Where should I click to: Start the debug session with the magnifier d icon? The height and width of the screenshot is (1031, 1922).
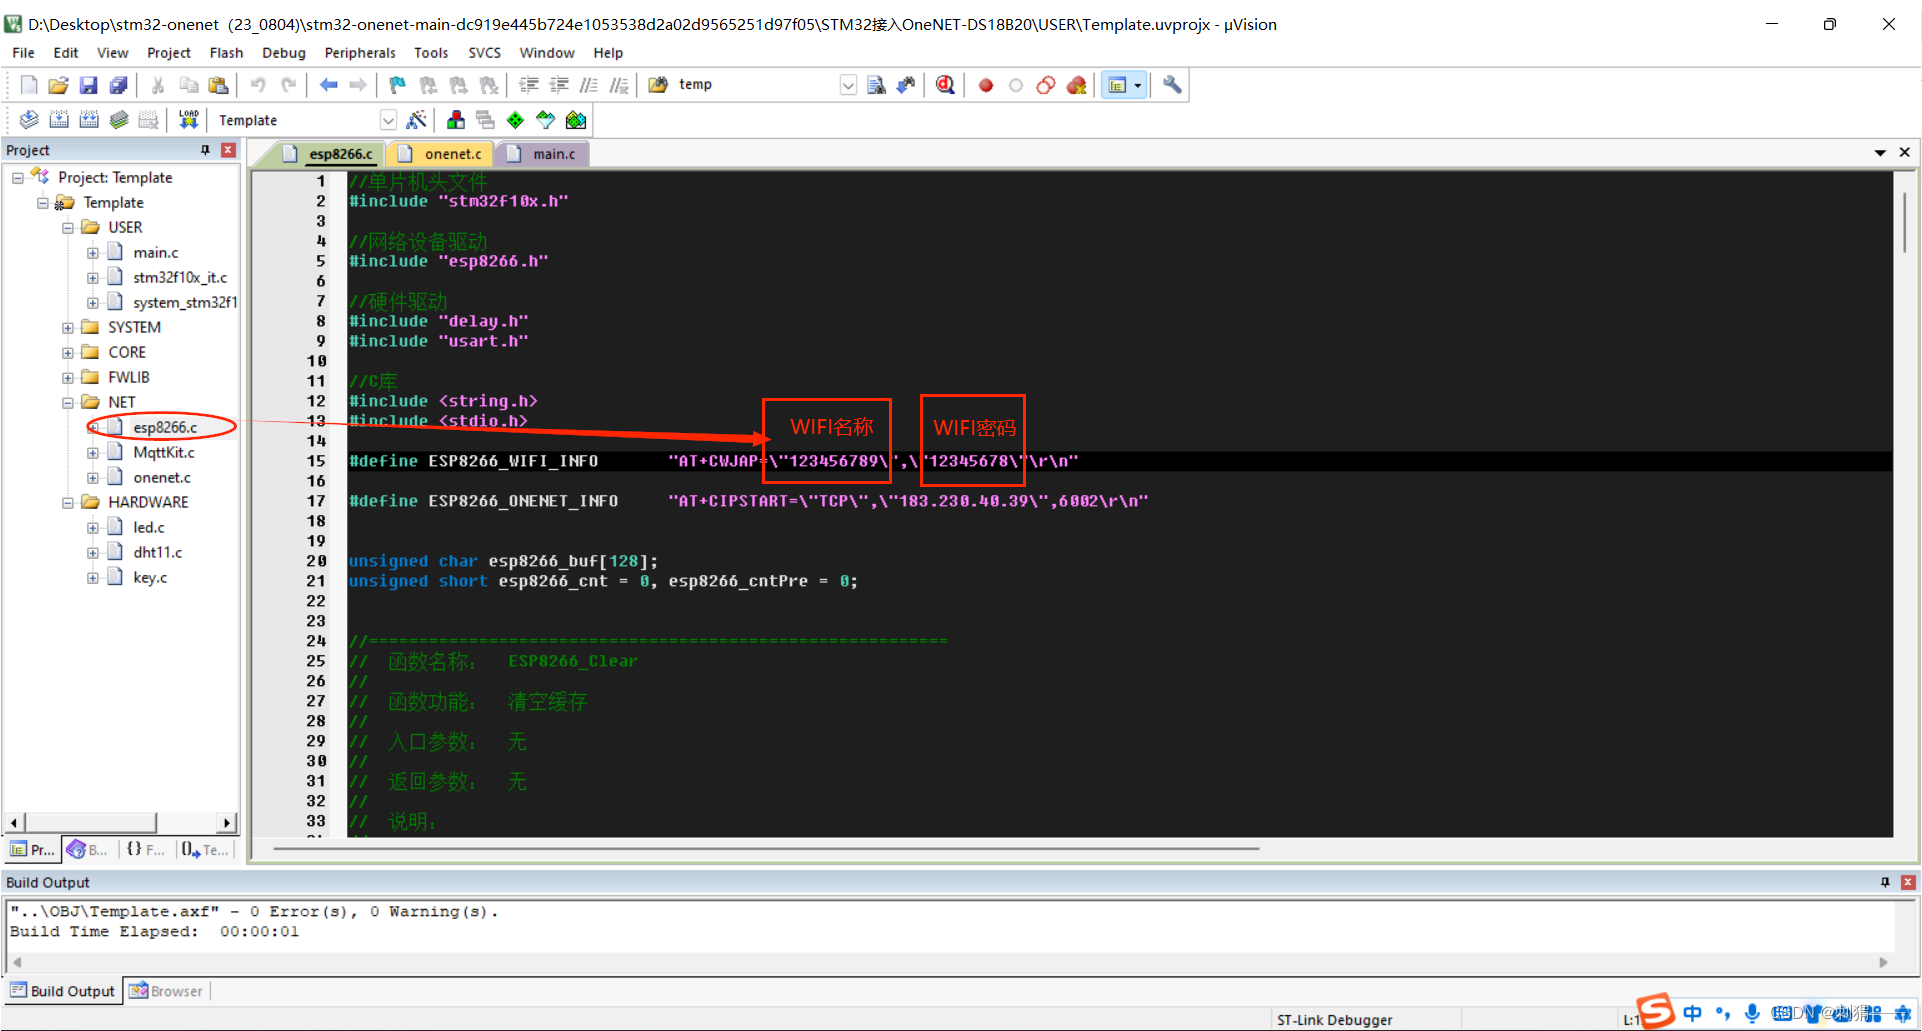[945, 85]
